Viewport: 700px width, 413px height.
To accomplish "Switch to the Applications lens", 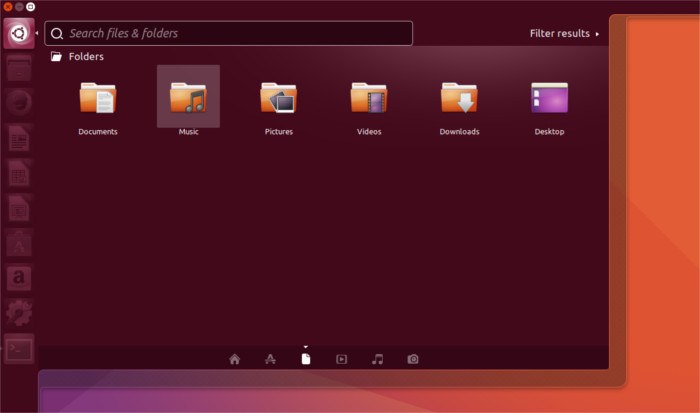I will coord(270,359).
